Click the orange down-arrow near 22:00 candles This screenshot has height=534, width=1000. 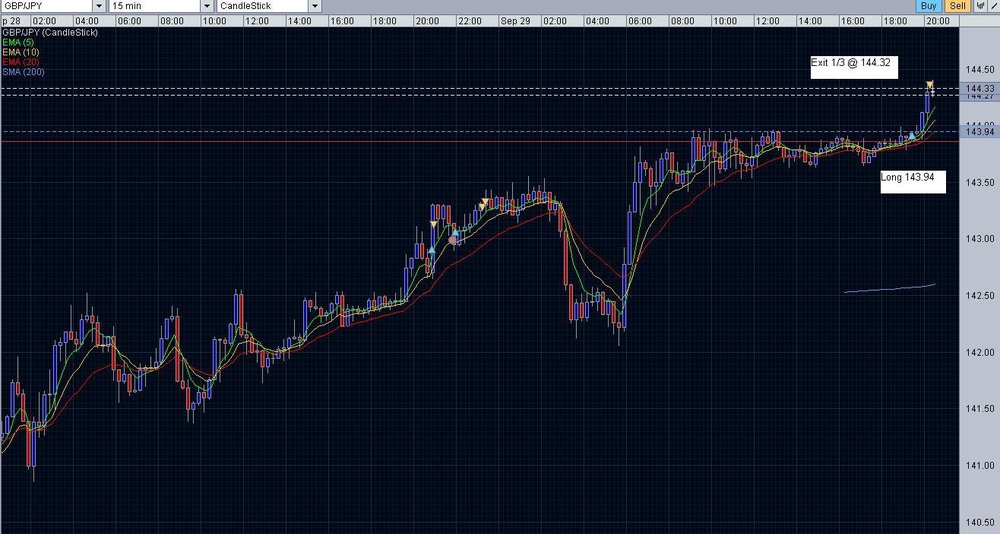[x=484, y=203]
